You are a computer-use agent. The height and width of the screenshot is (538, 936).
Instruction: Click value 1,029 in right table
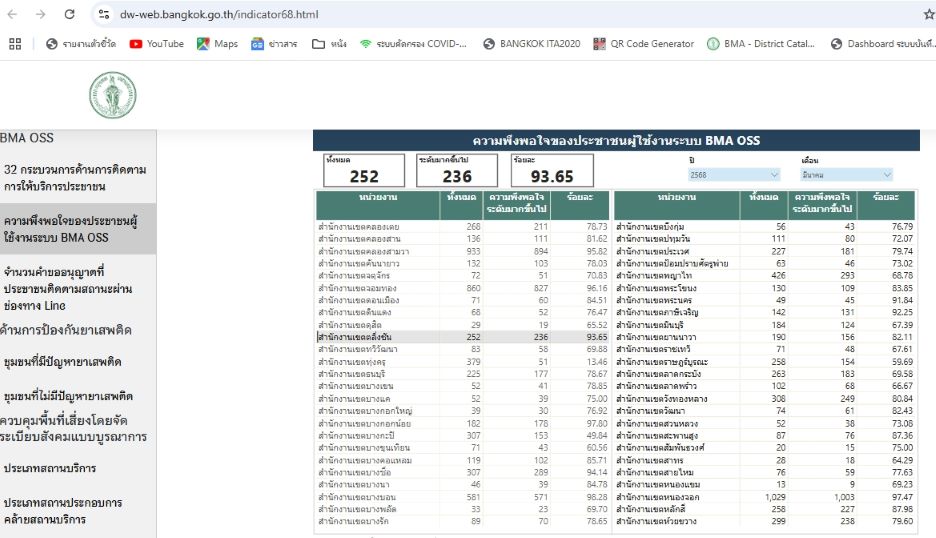pos(775,497)
